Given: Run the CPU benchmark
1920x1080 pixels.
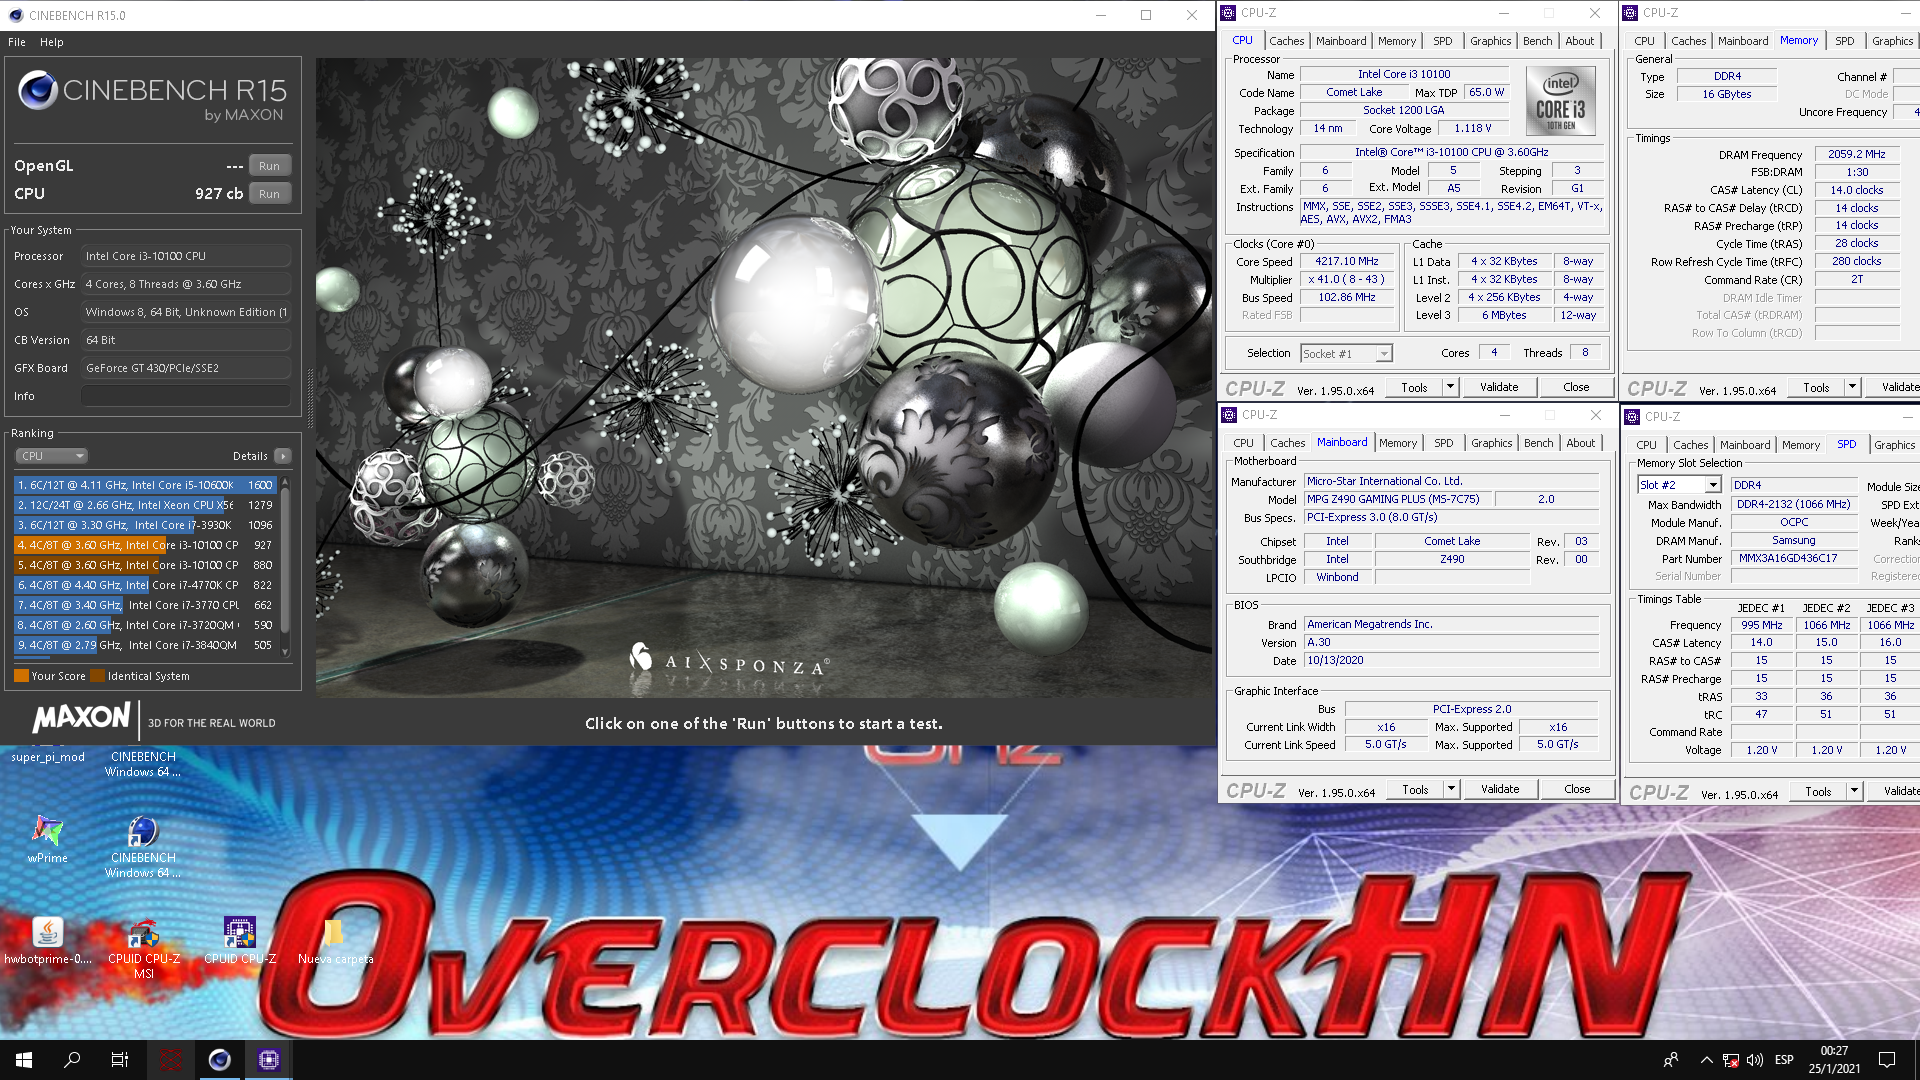Looking at the screenshot, I should 269,194.
